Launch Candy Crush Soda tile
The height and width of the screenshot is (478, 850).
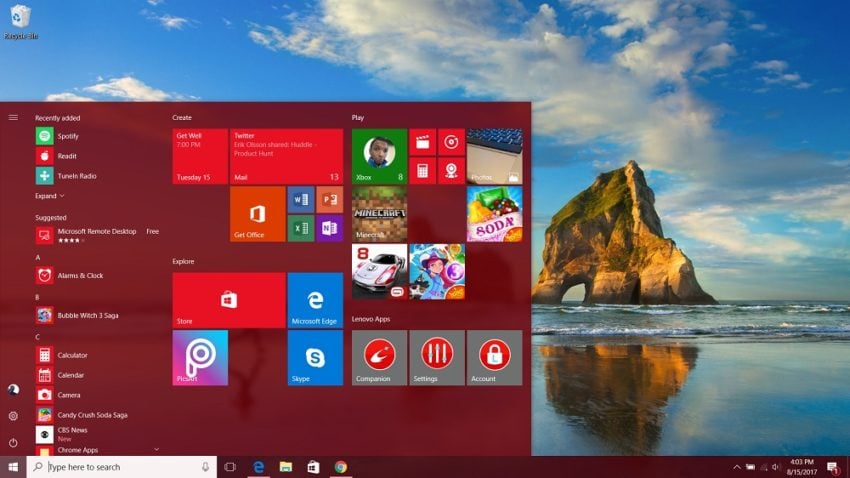point(494,214)
